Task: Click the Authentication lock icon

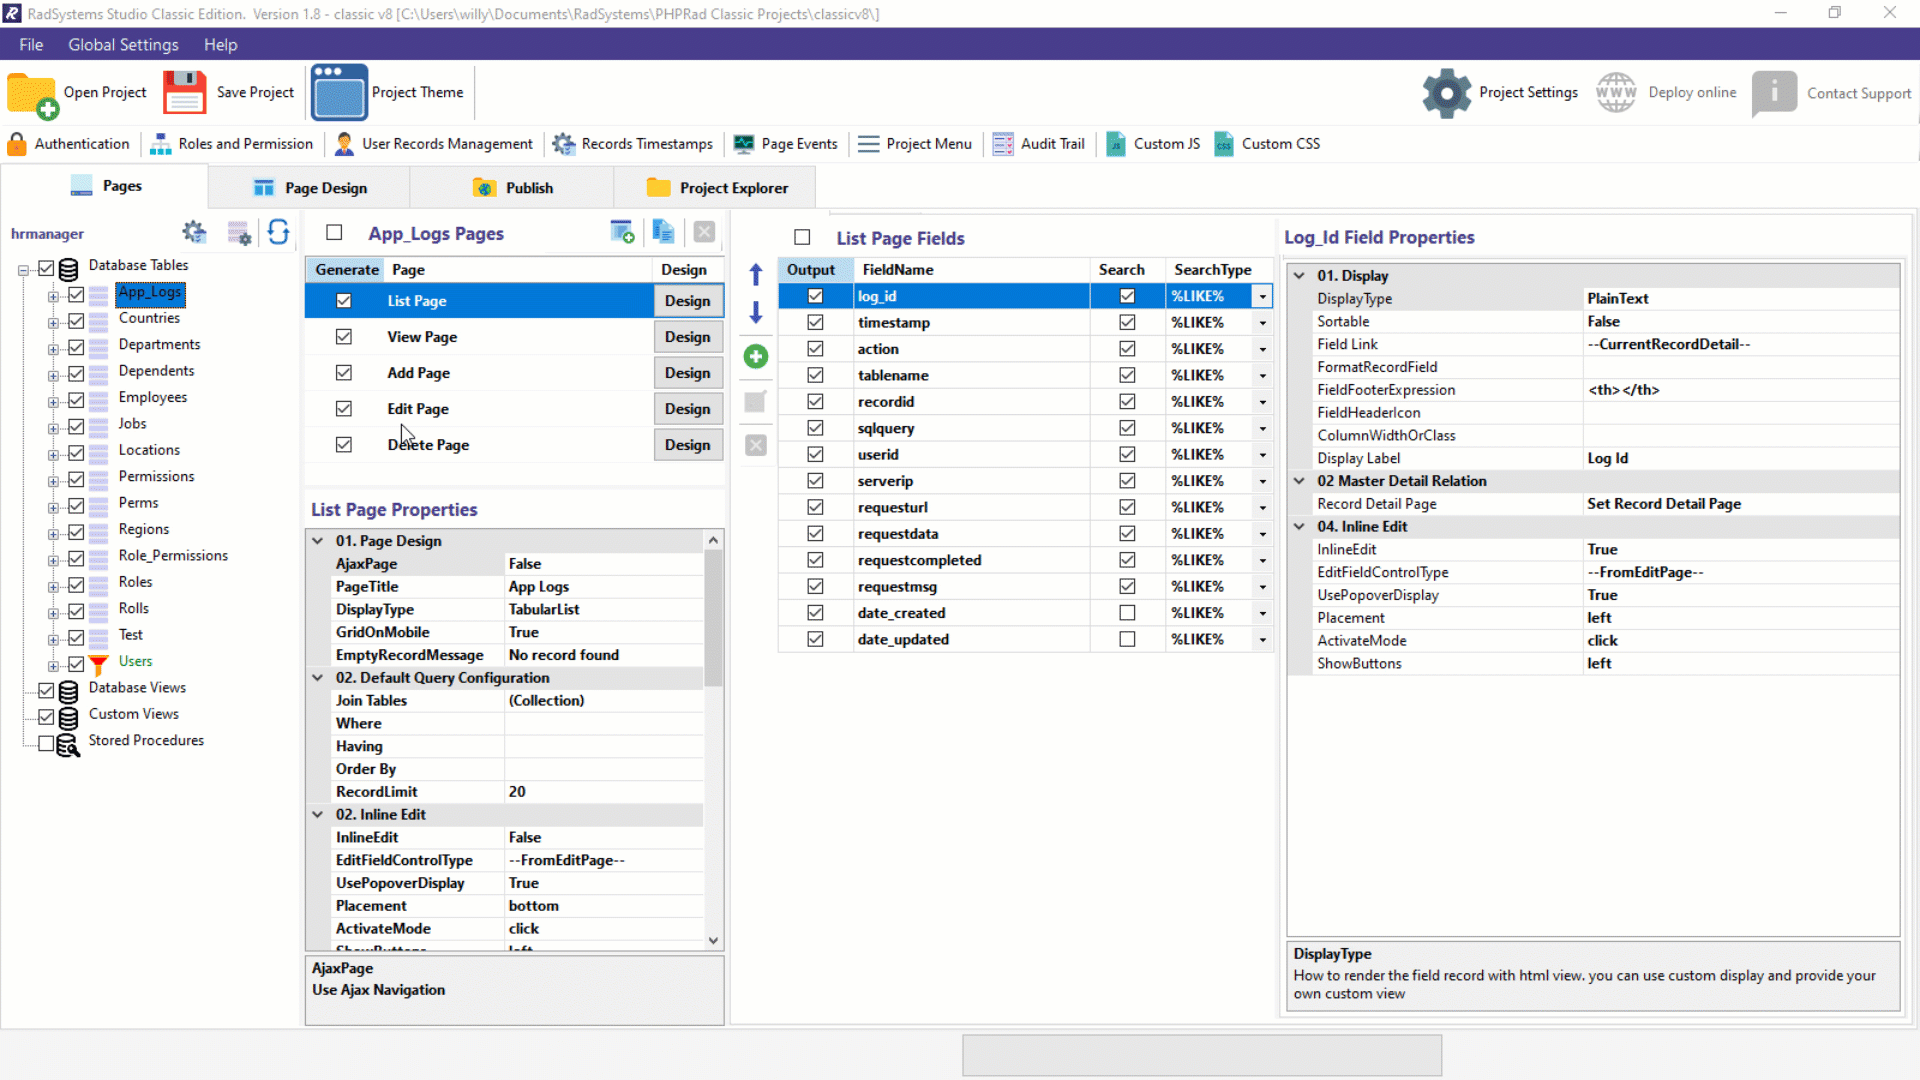Action: [17, 144]
